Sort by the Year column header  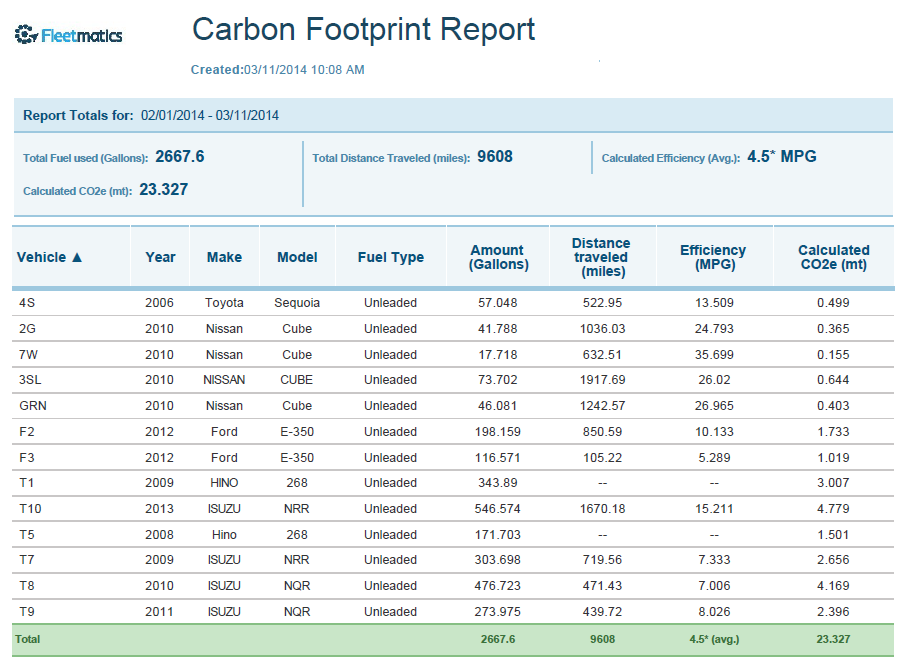[160, 257]
